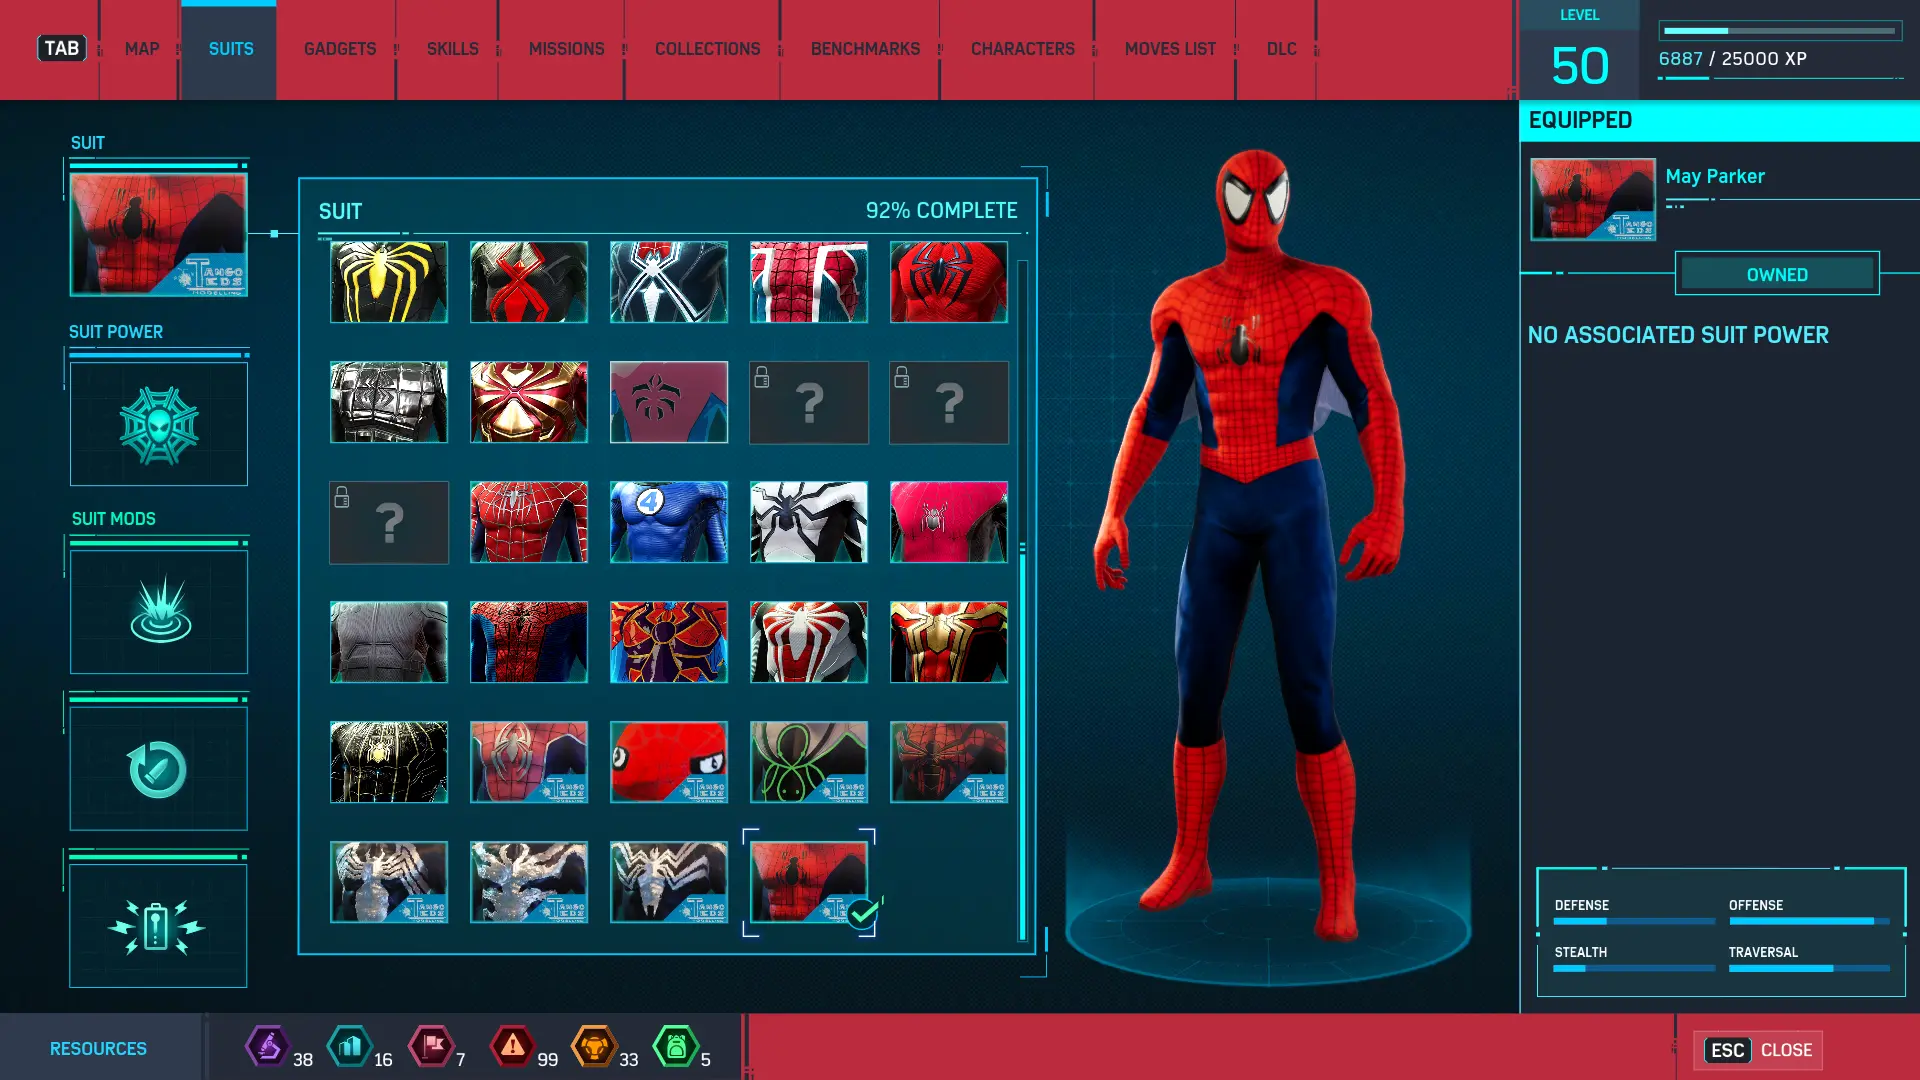
Task: Click the green backpack token icon
Action: [676, 1047]
